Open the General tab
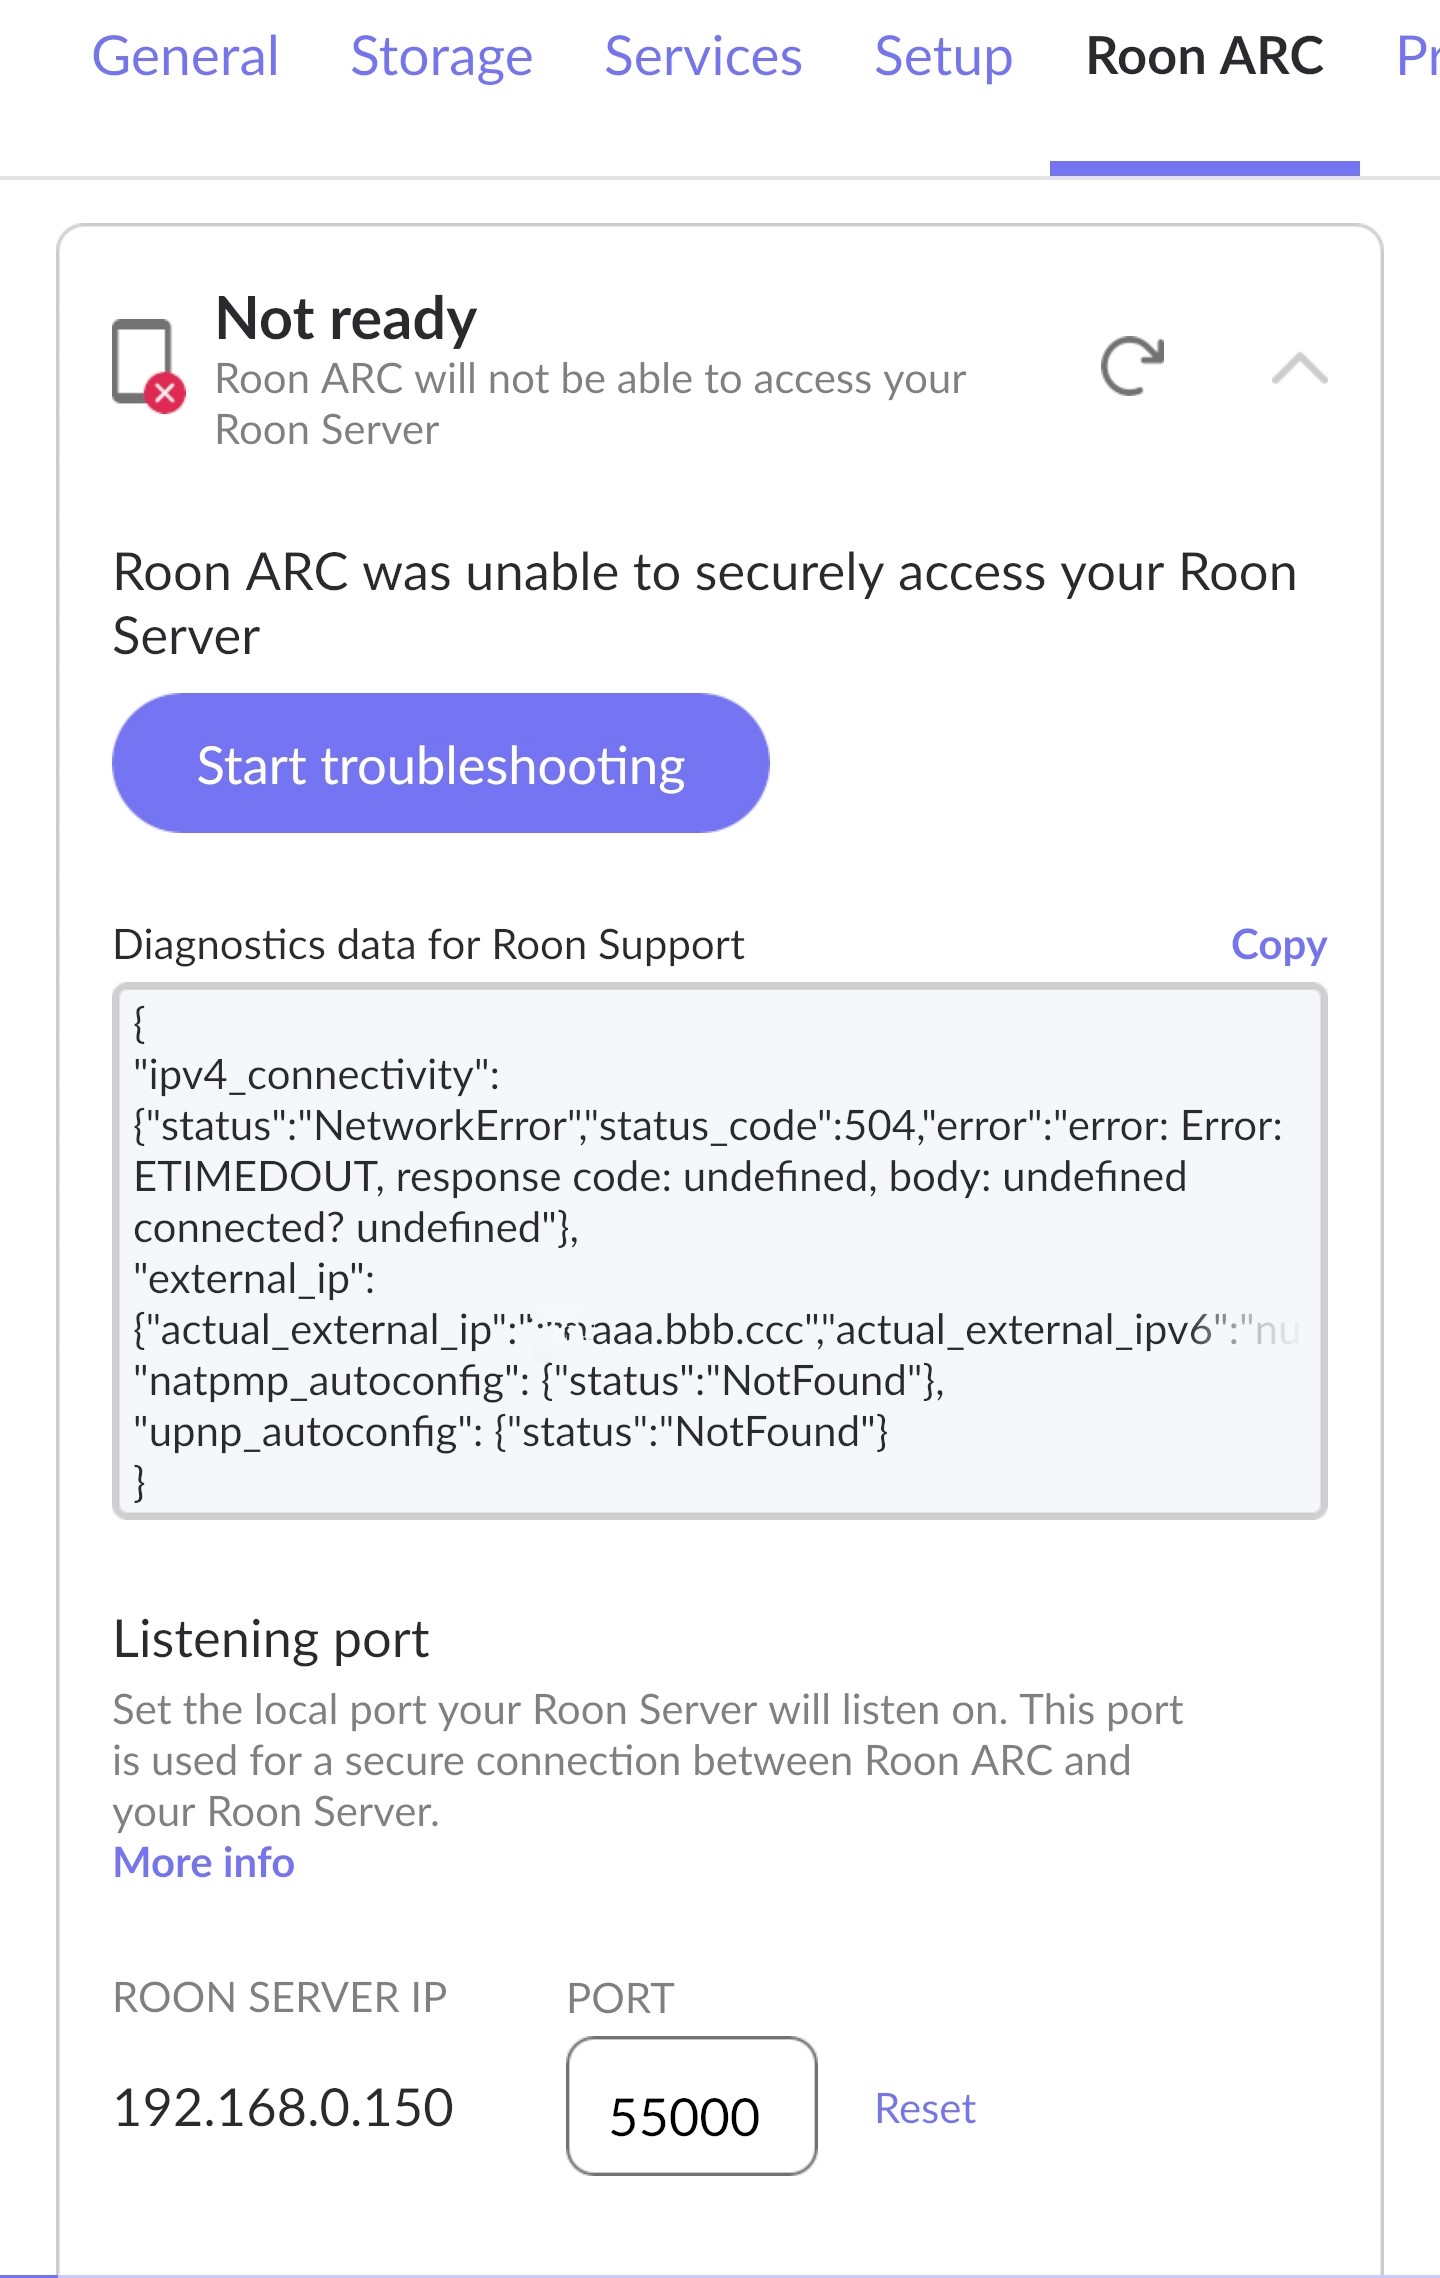The width and height of the screenshot is (1440, 2278). point(185,56)
